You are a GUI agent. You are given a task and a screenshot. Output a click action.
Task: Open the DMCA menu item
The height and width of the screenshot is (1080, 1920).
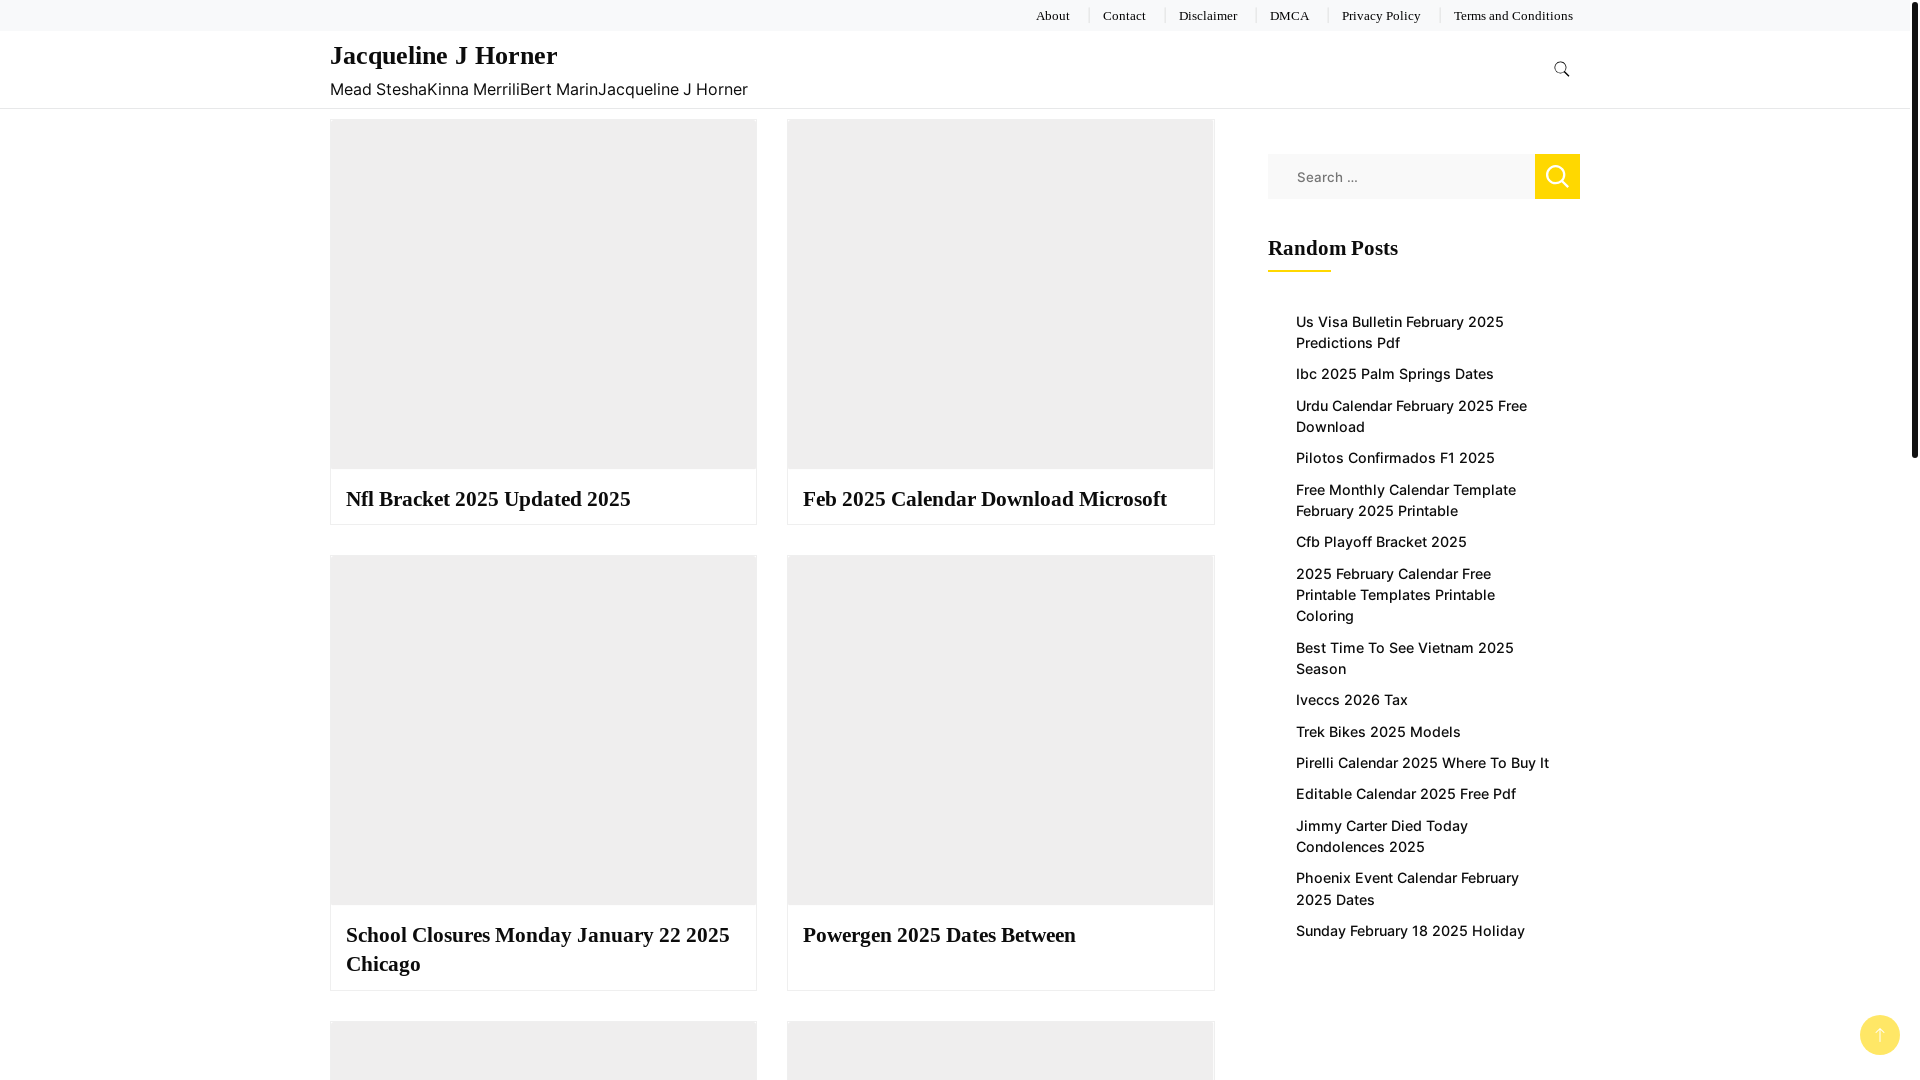pyautogui.click(x=1289, y=16)
